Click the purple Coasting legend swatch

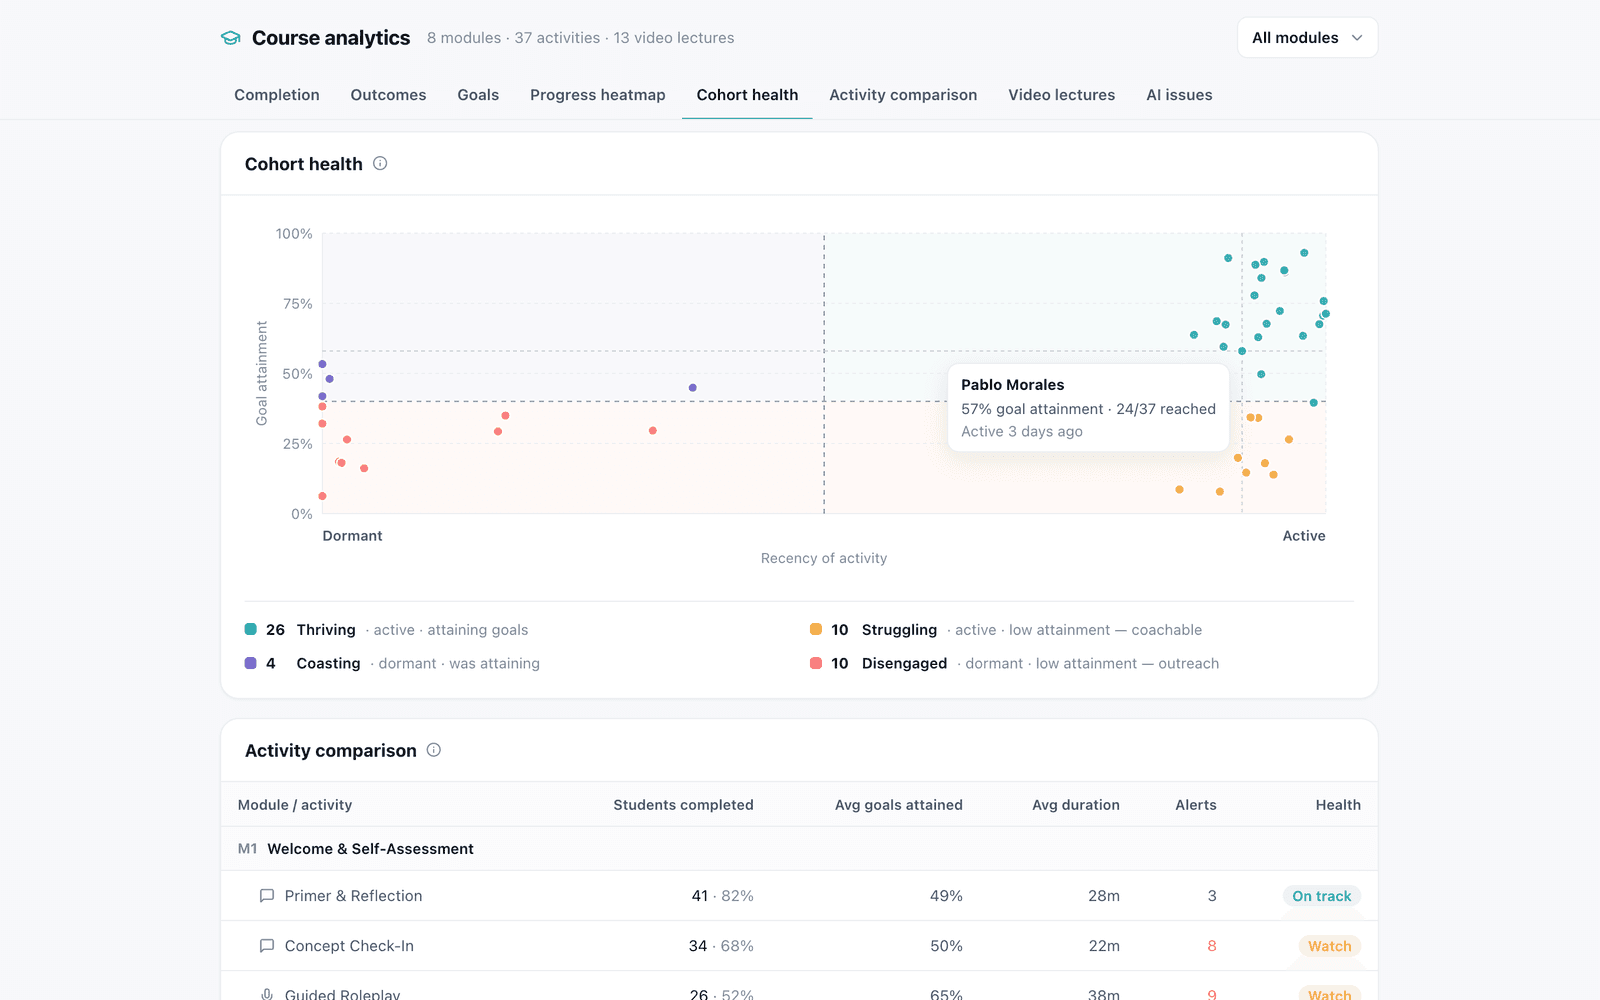(x=251, y=663)
